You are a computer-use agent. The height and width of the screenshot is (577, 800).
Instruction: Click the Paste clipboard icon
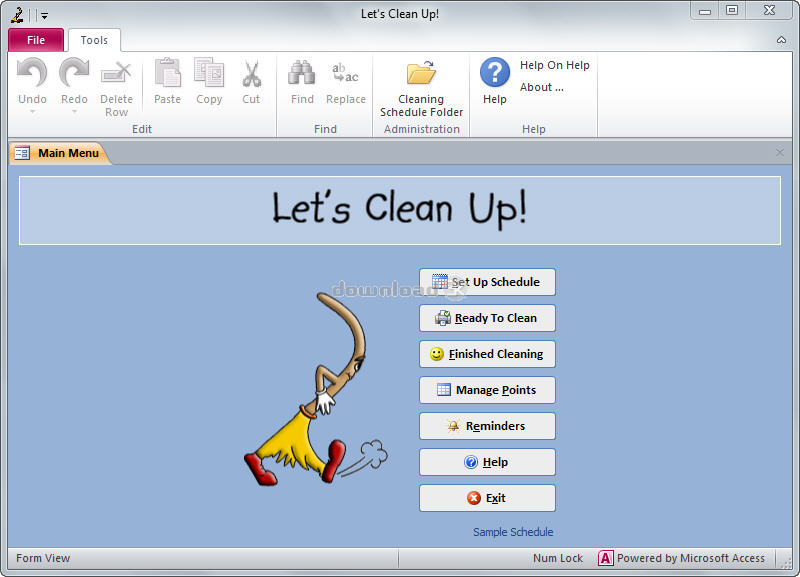tap(167, 73)
